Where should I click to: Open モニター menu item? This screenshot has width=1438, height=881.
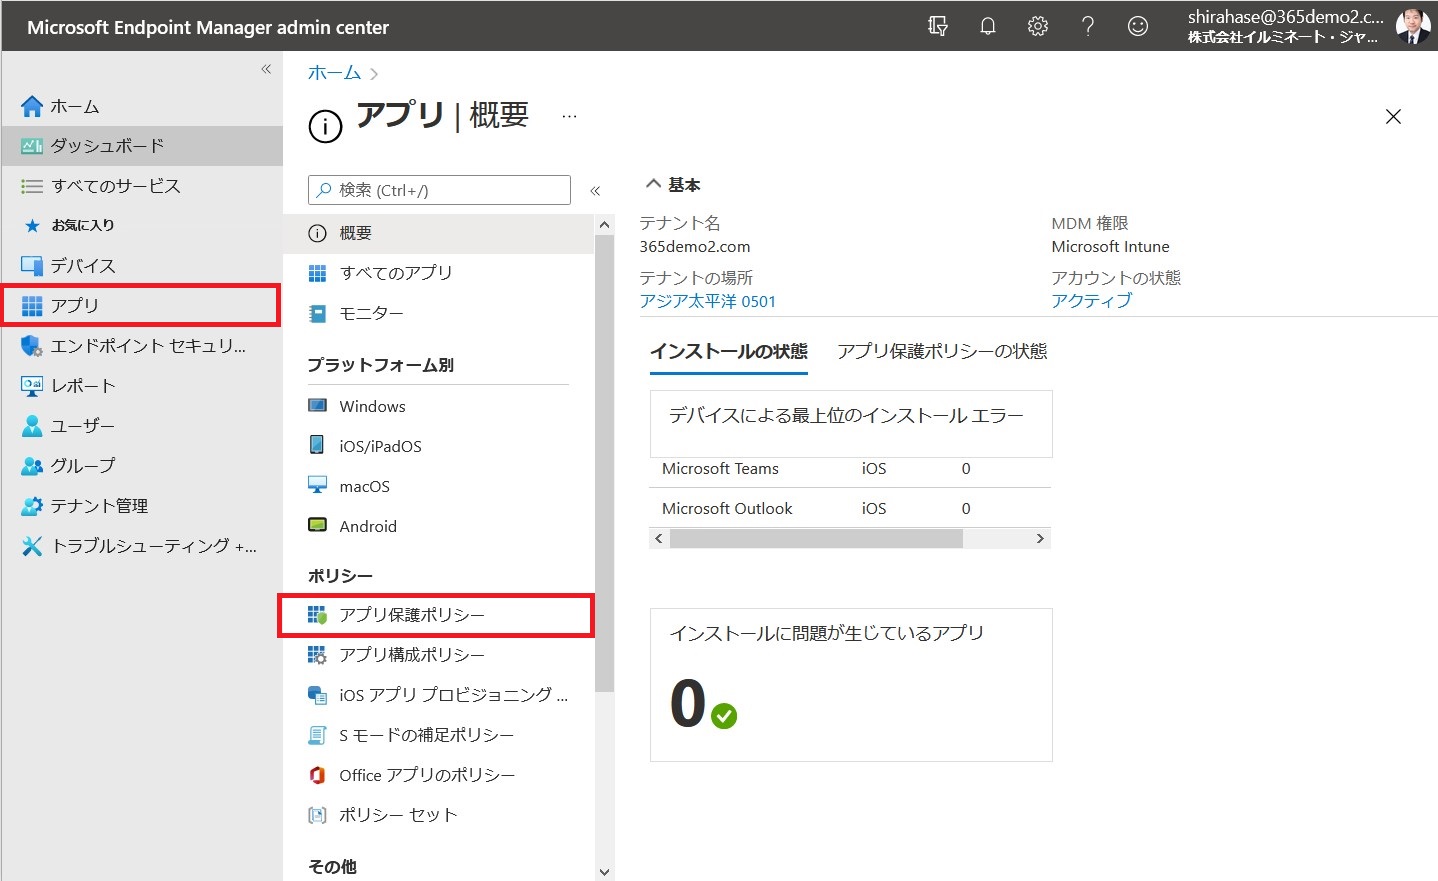[x=439, y=313]
